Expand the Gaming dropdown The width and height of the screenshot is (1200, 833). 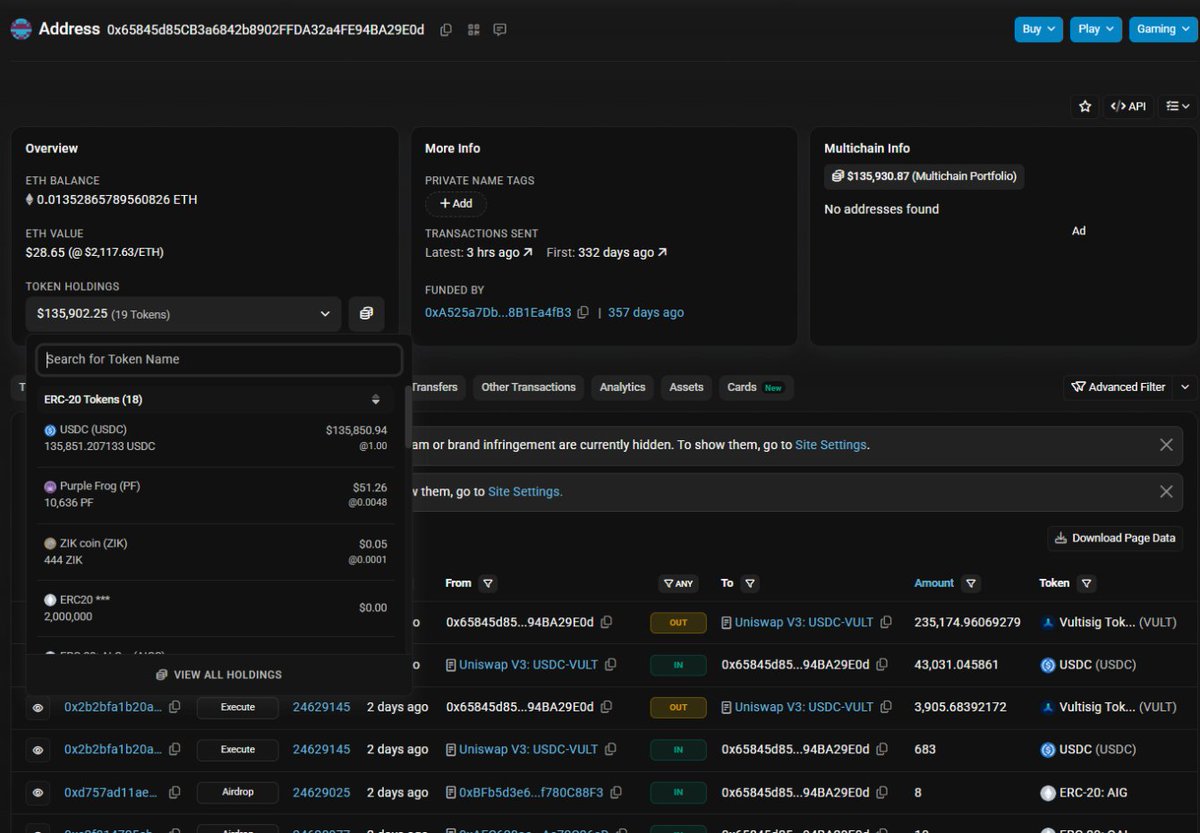click(1162, 29)
